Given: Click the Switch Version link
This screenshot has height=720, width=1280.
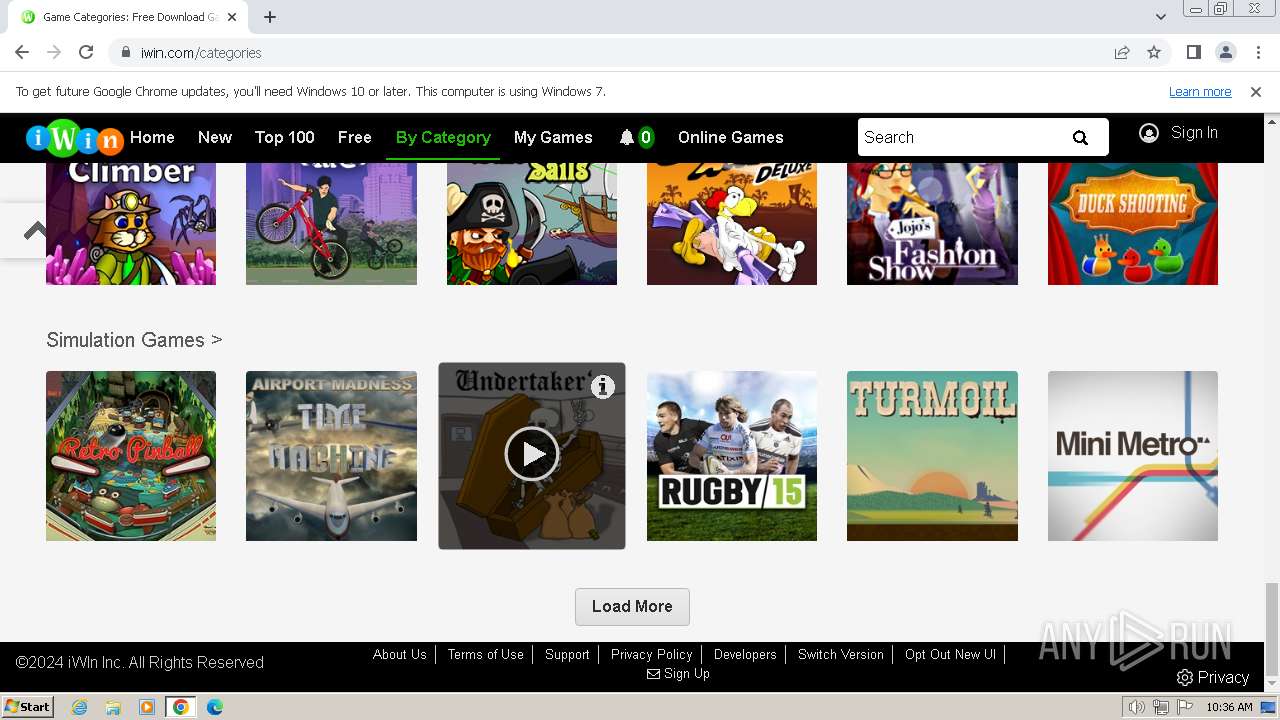Looking at the screenshot, I should [841, 654].
